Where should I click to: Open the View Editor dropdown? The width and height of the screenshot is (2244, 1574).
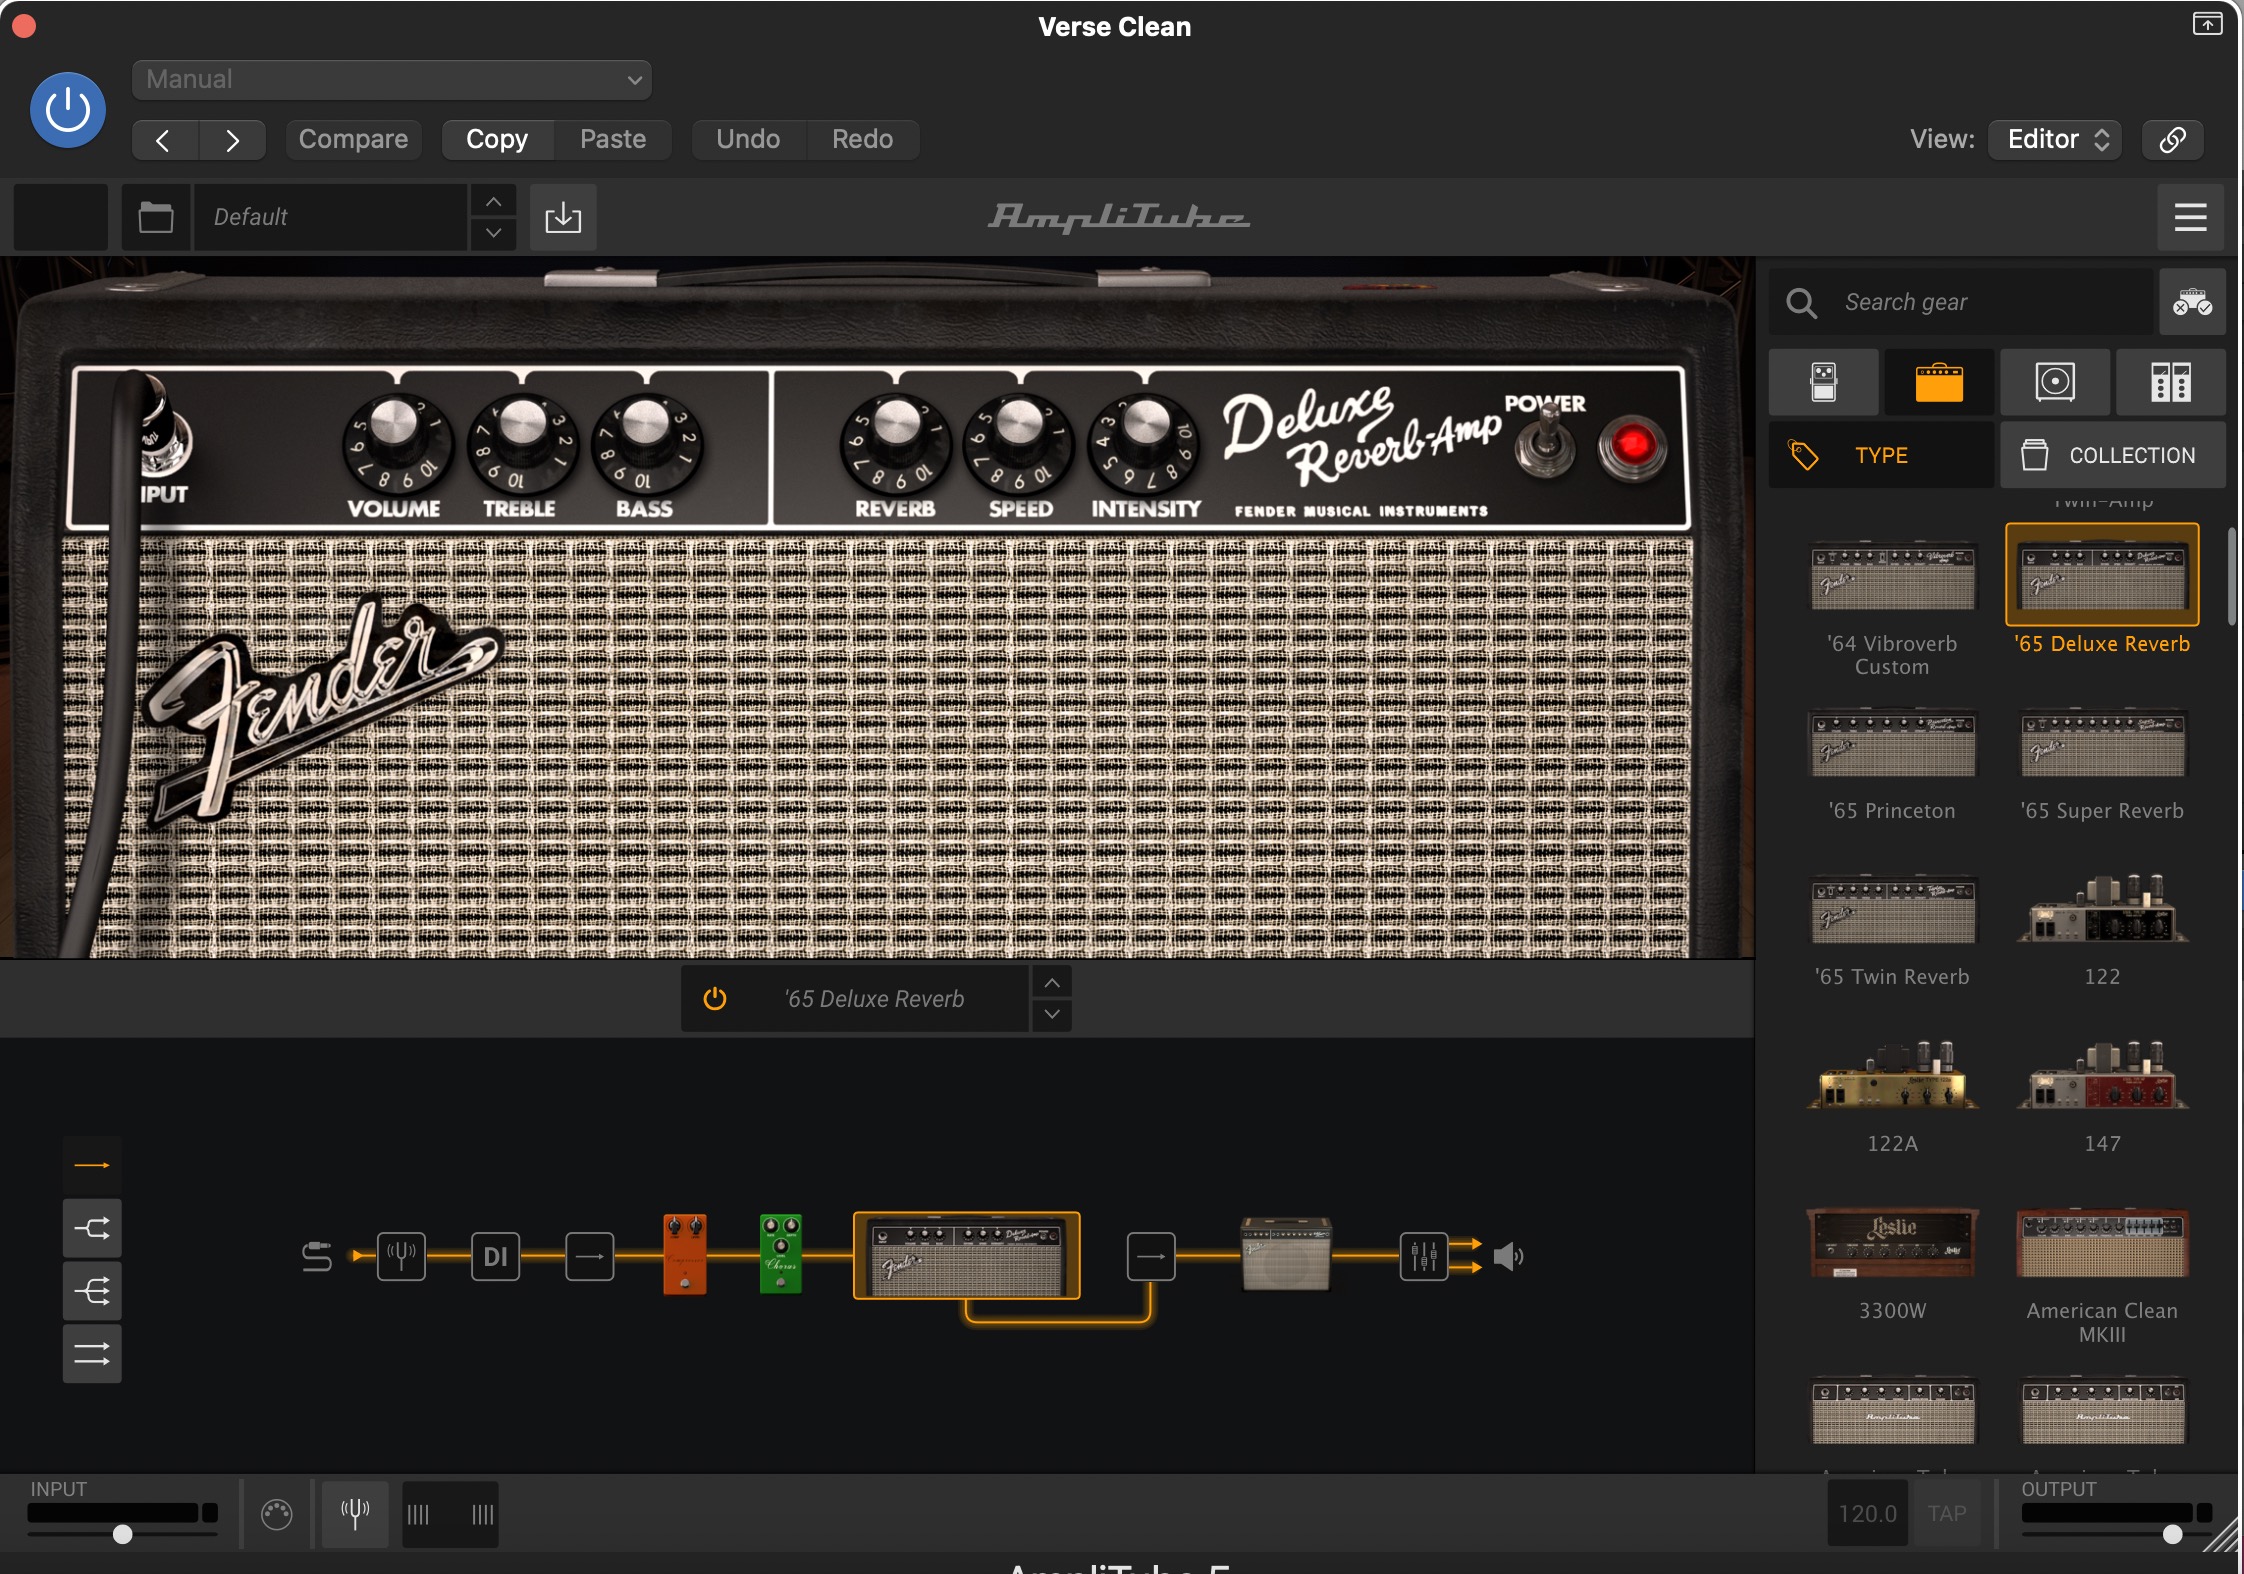2056,139
